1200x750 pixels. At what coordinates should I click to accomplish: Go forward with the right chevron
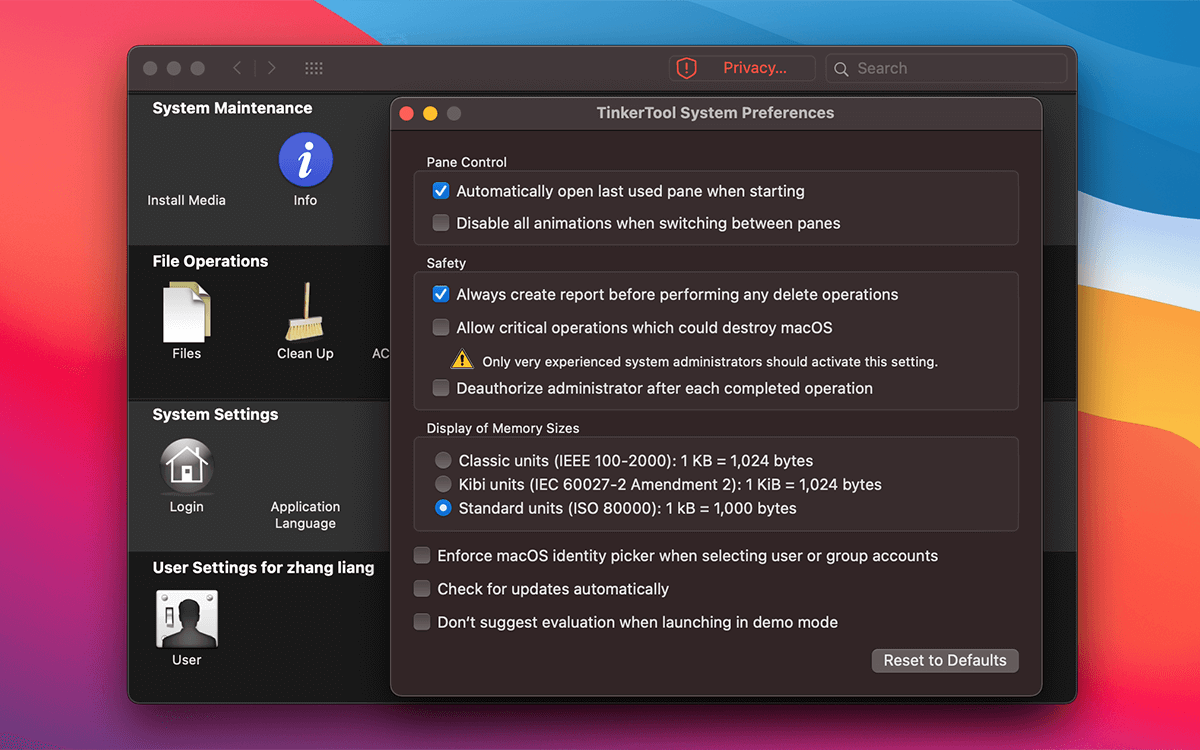[x=271, y=68]
